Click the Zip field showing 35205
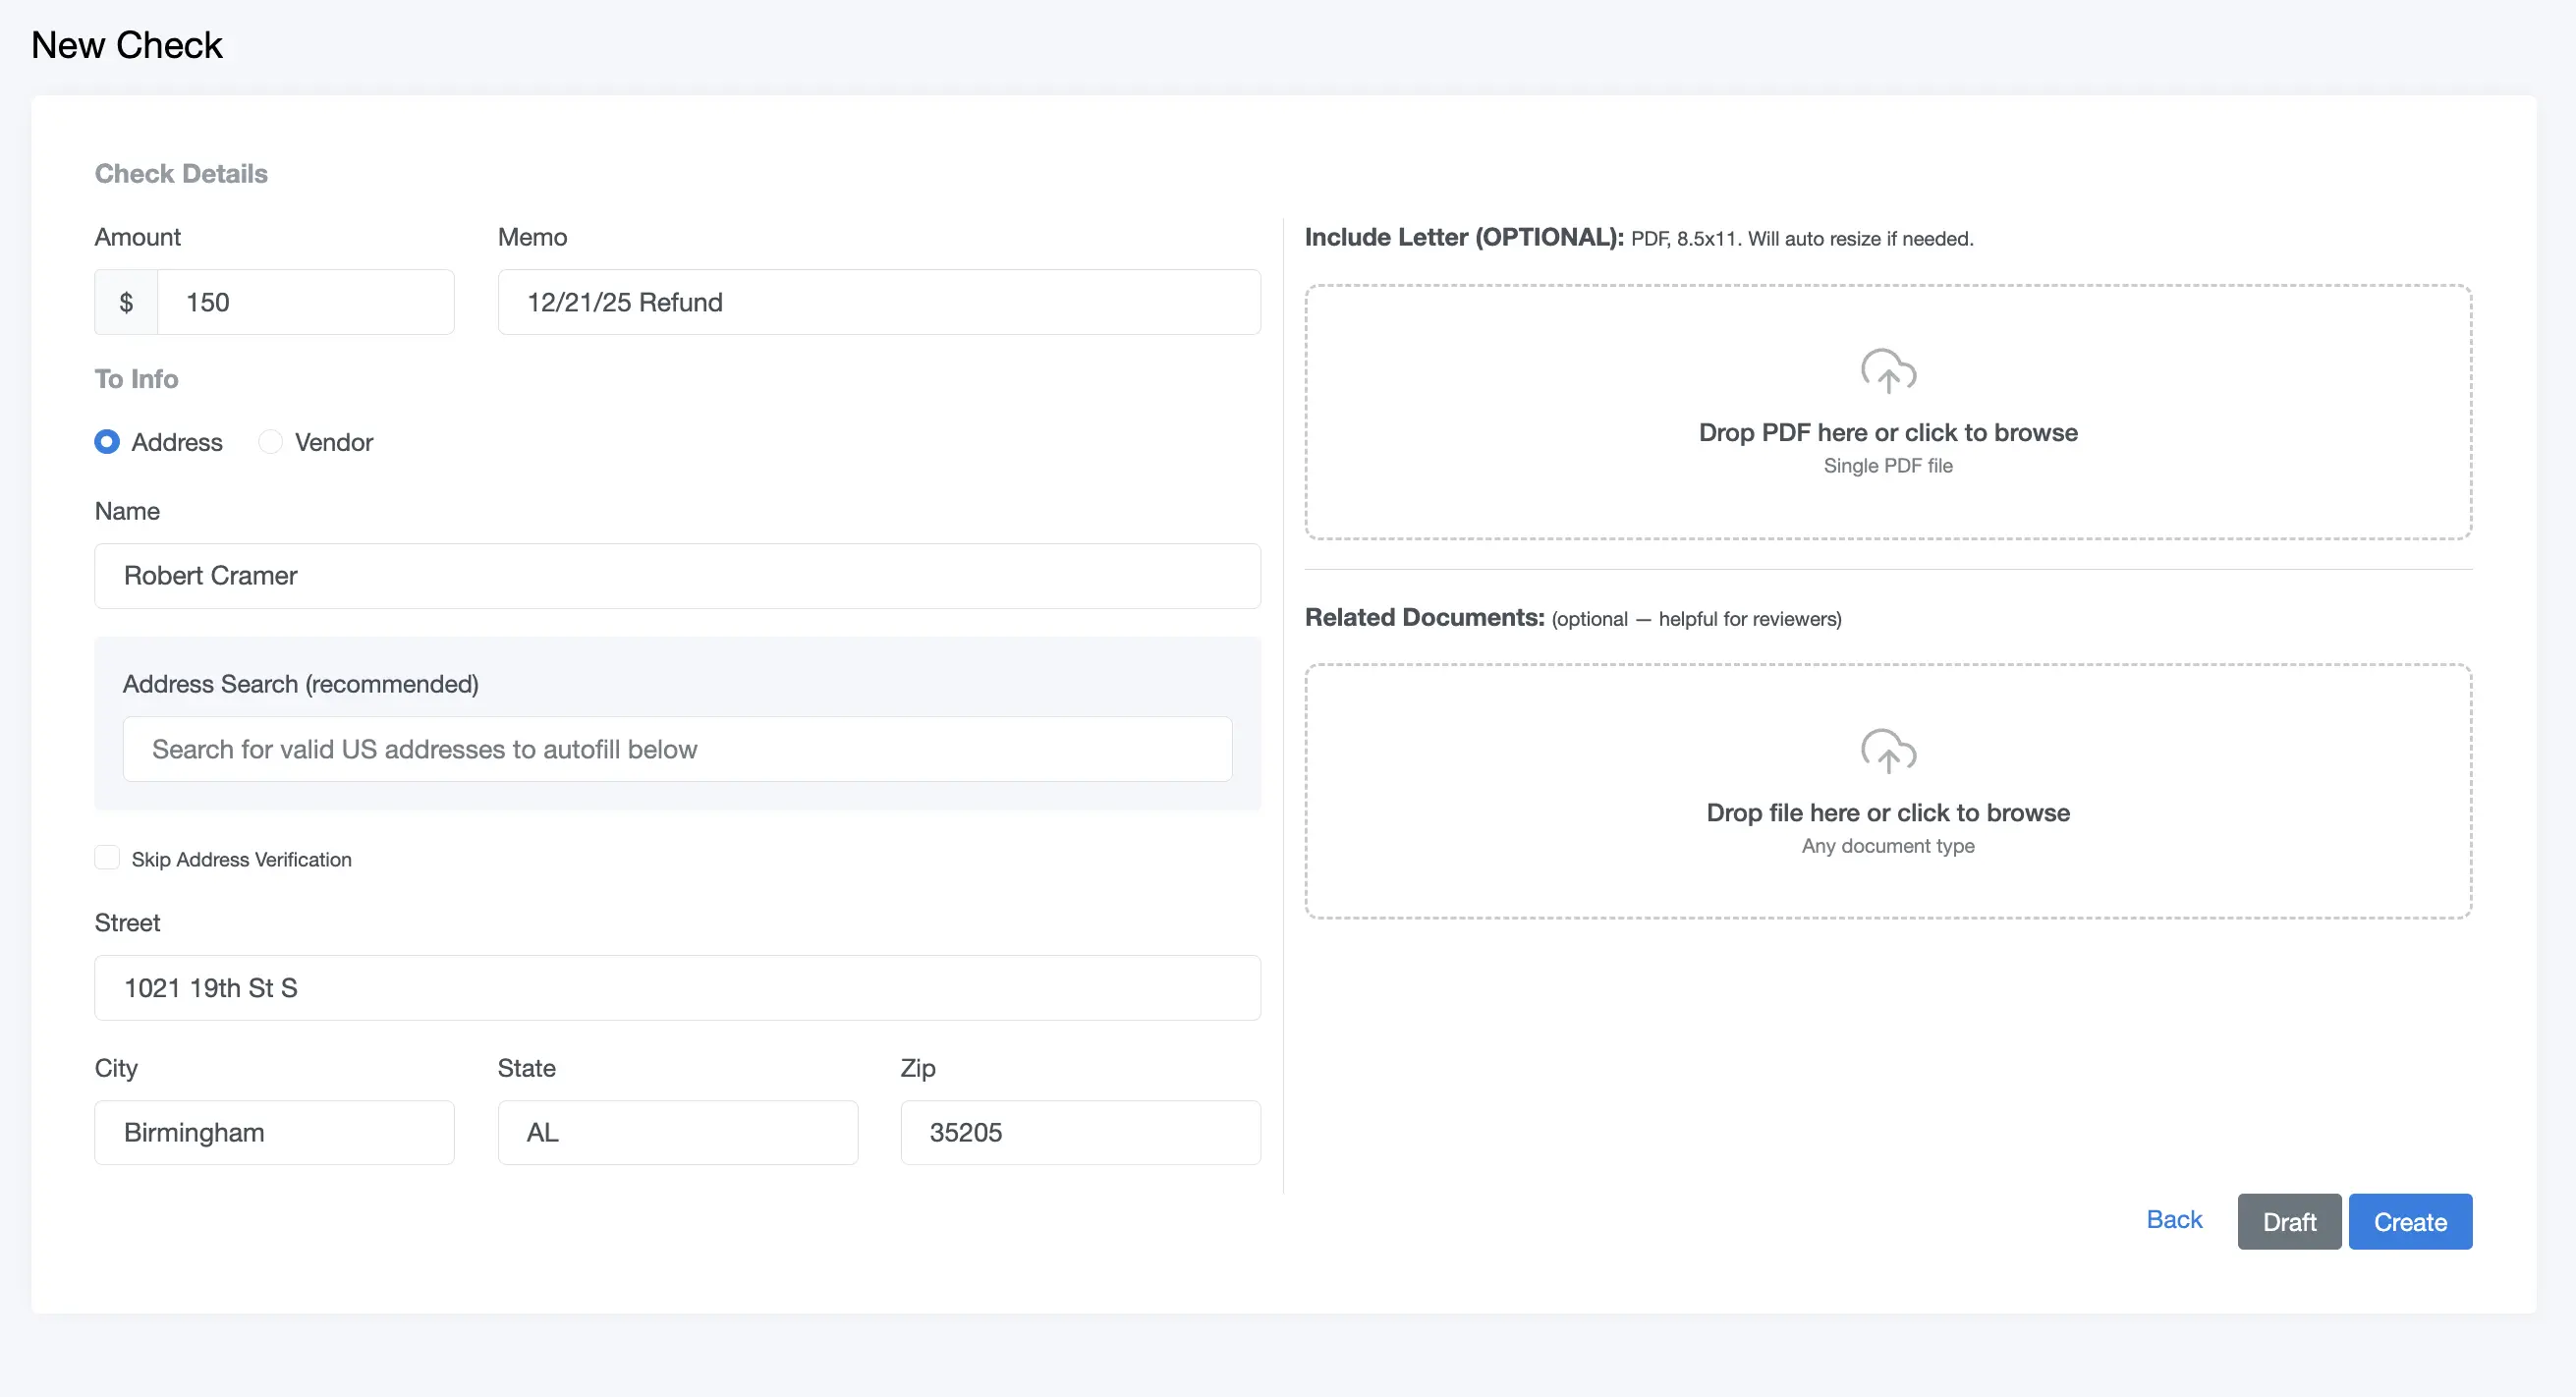2576x1397 pixels. (x=1080, y=1132)
